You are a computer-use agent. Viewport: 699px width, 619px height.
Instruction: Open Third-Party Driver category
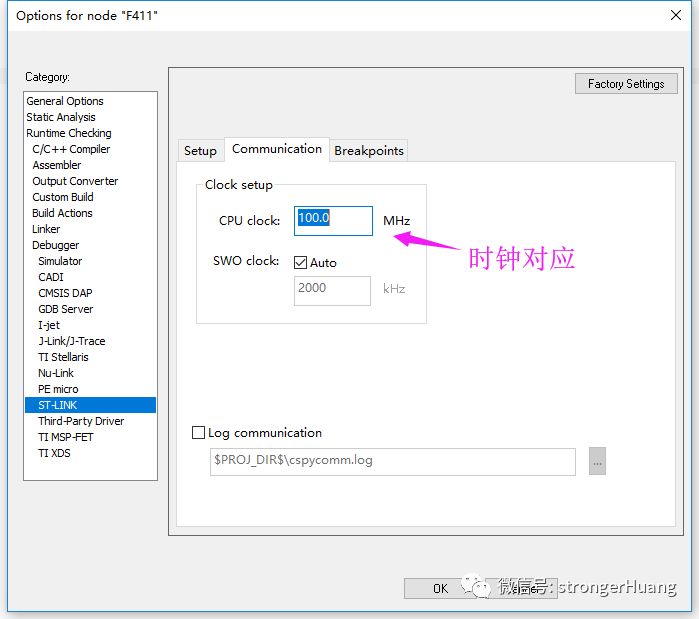(x=81, y=421)
